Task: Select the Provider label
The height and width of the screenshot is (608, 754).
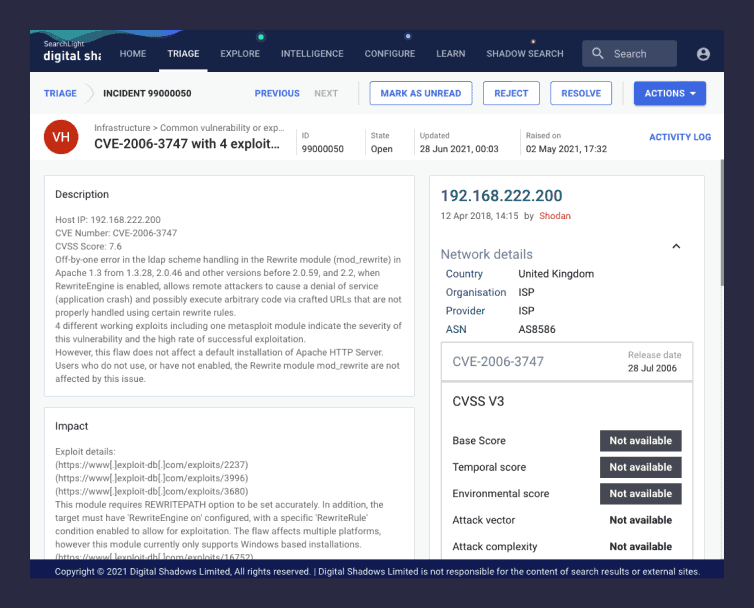Action: tap(465, 311)
